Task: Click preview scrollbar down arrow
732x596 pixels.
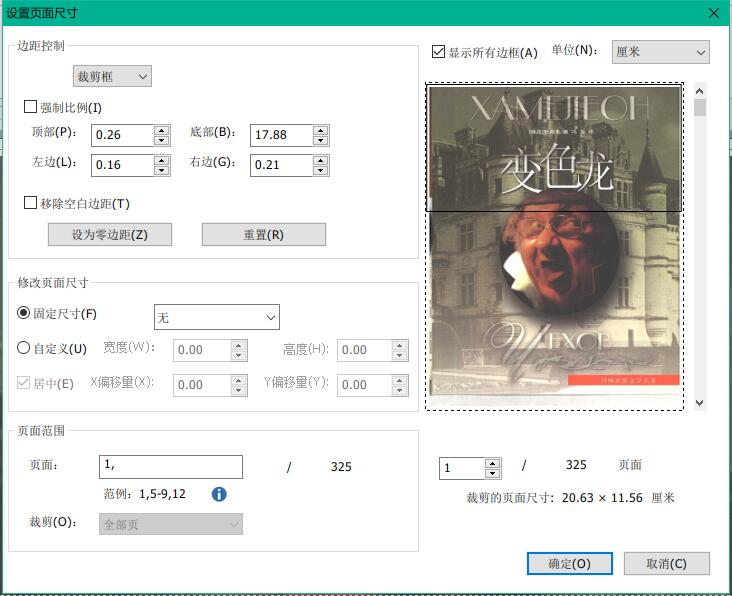Action: (699, 402)
